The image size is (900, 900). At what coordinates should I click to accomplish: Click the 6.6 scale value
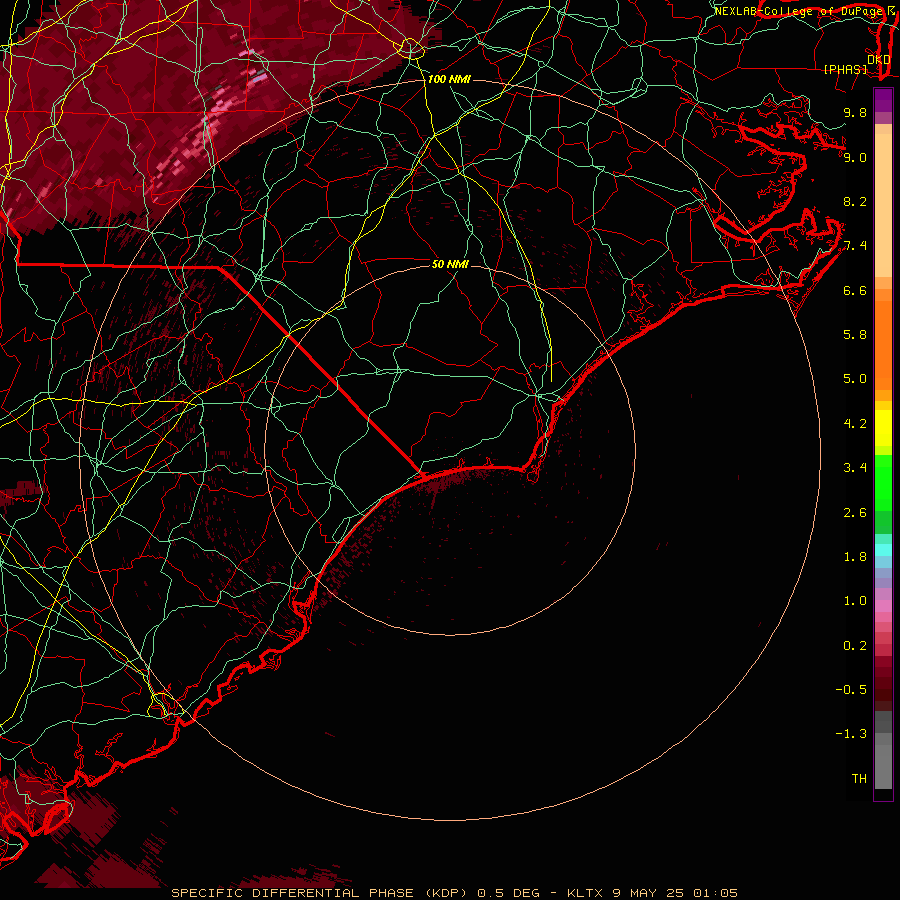(855, 290)
